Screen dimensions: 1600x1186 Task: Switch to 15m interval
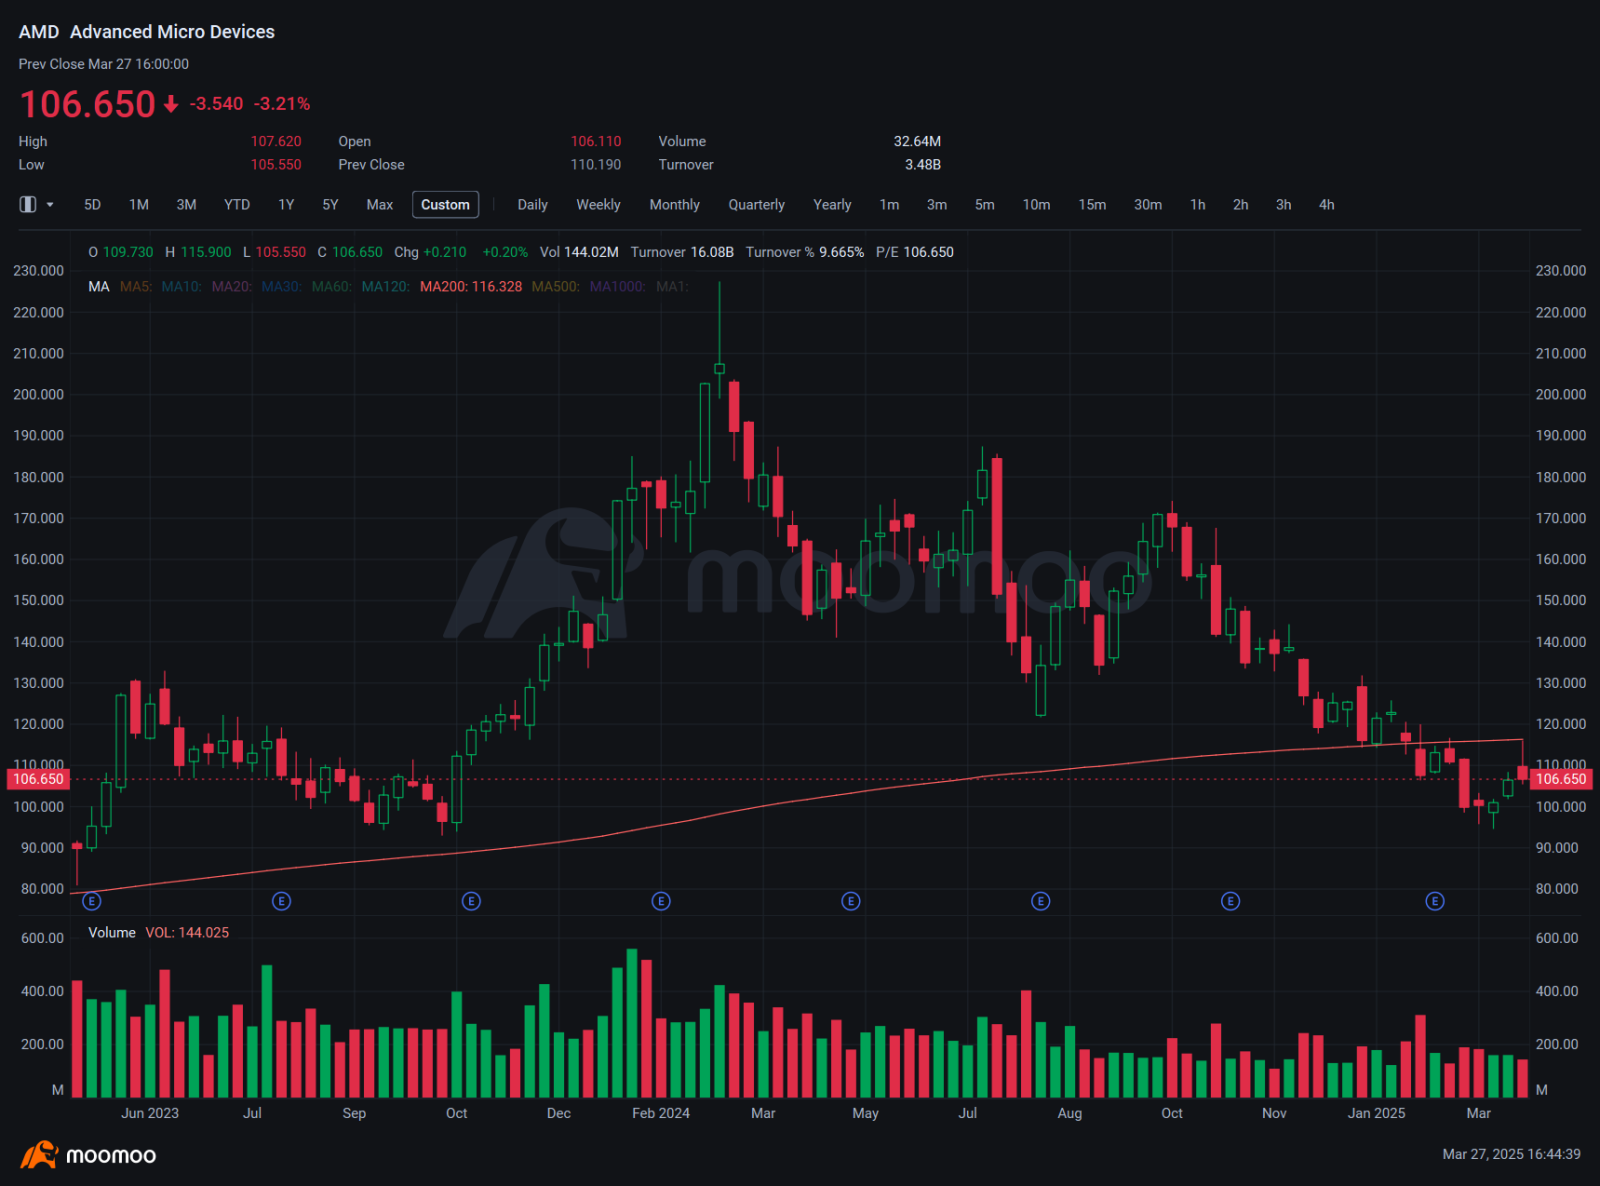(1092, 205)
